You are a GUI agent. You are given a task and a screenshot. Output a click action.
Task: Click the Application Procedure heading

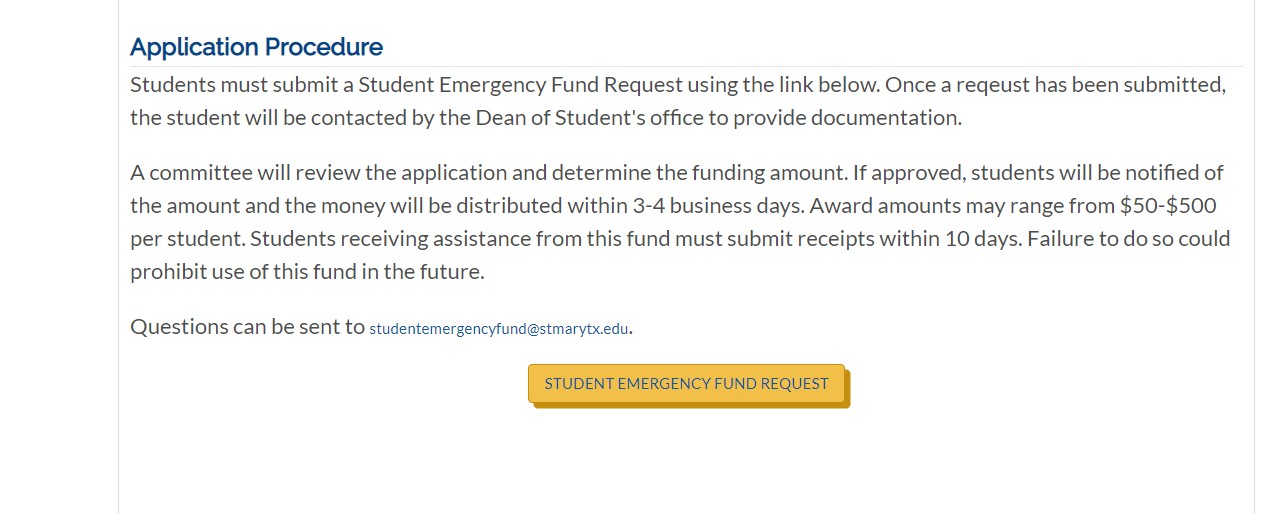[x=256, y=47]
